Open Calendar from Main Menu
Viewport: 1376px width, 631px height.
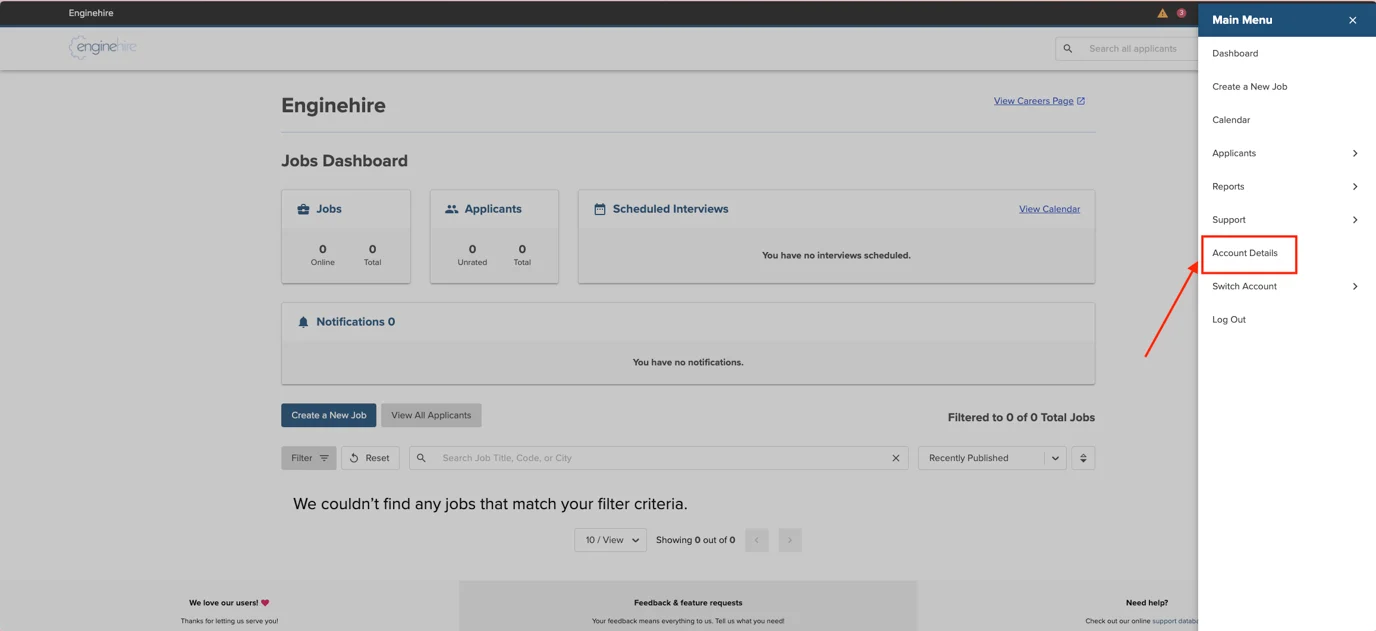click(x=1231, y=120)
